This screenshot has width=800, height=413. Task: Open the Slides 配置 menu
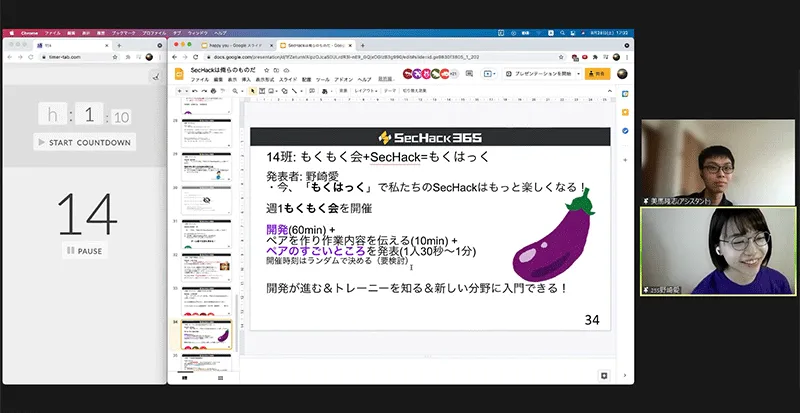pyautogui.click(x=306, y=80)
